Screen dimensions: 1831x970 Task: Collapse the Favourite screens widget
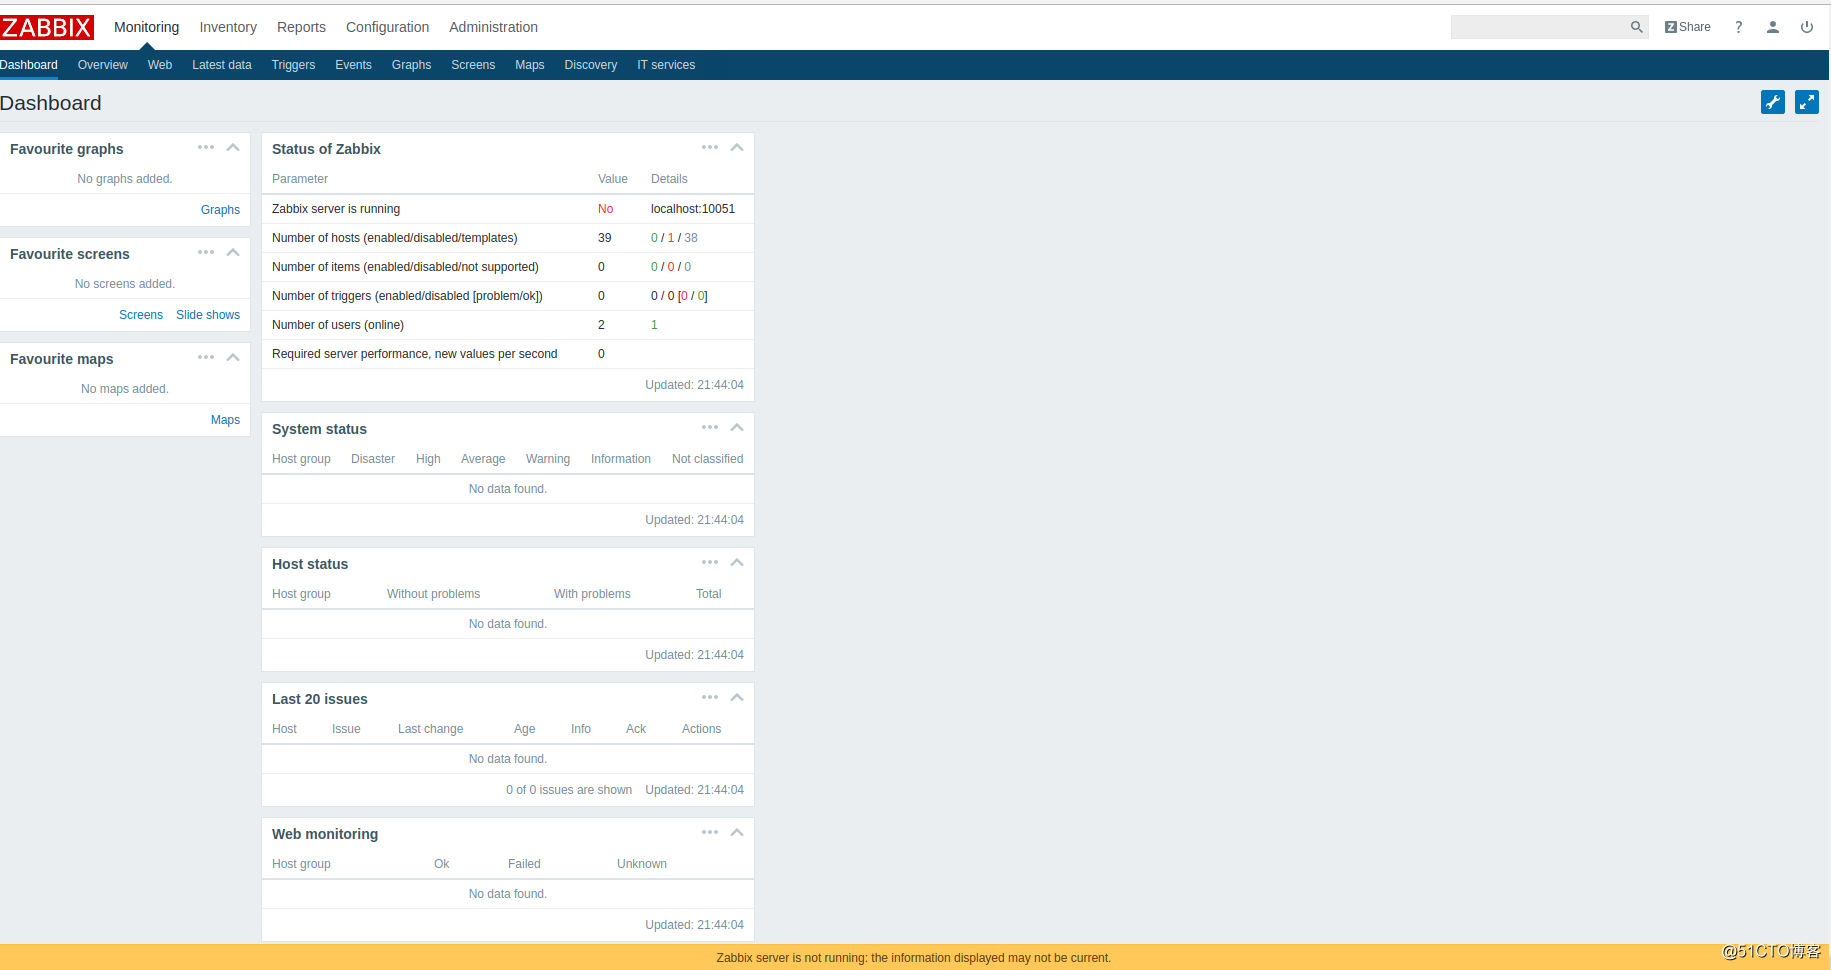(233, 252)
